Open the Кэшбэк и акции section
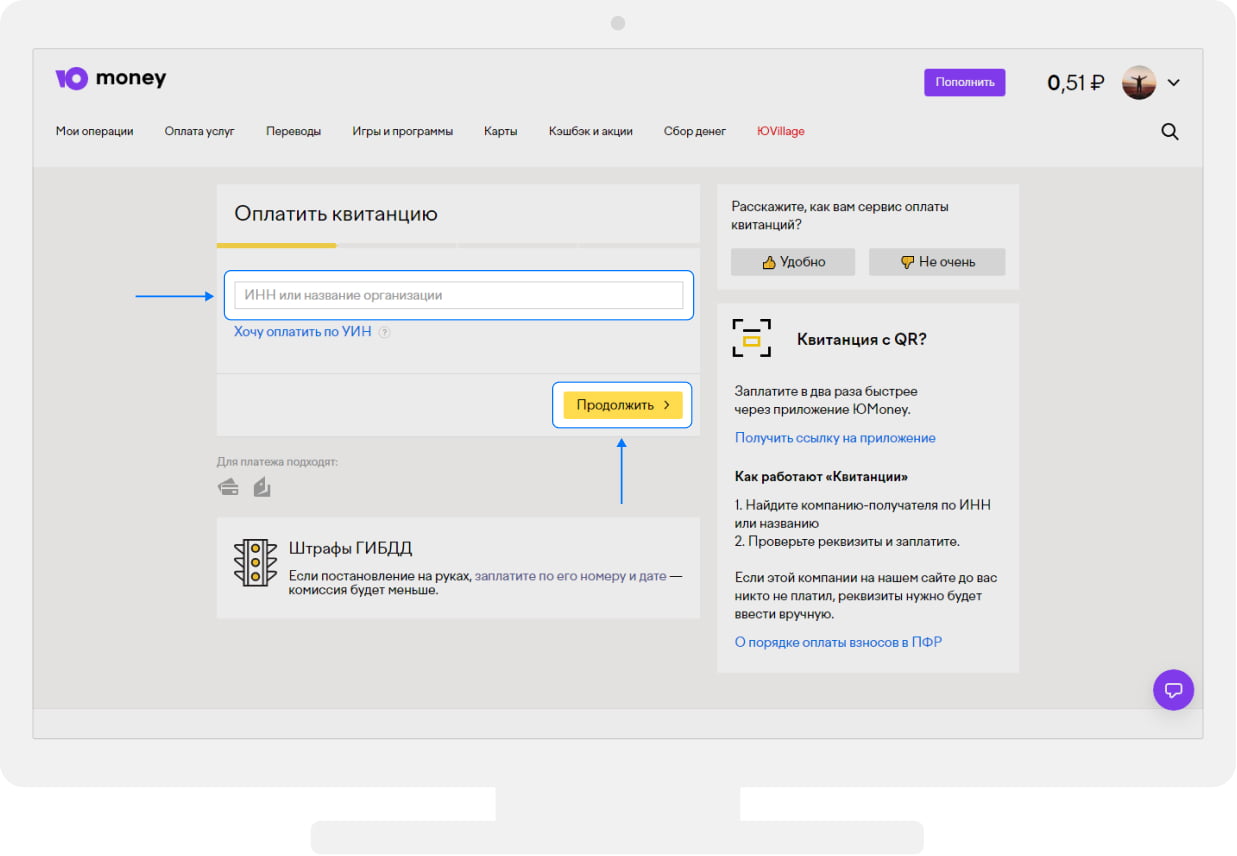This screenshot has height=856, width=1237. click(x=590, y=131)
